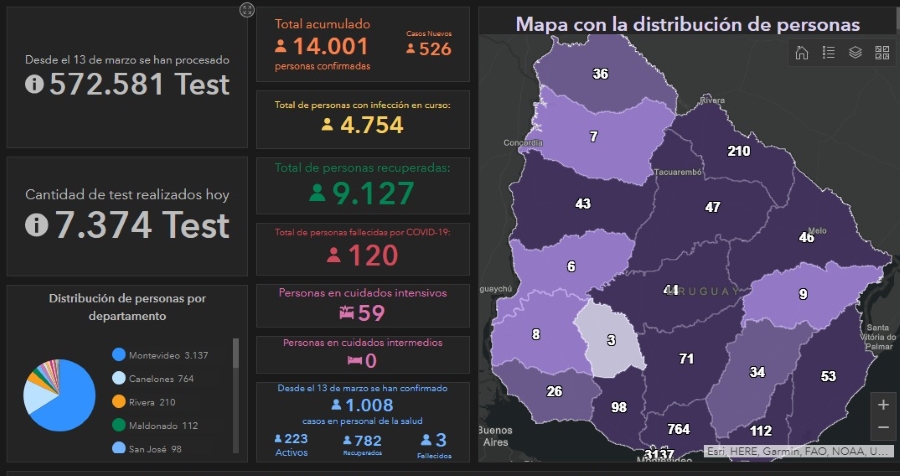Zoom out the map with minus button
The width and height of the screenshot is (900, 476).
coord(882,428)
